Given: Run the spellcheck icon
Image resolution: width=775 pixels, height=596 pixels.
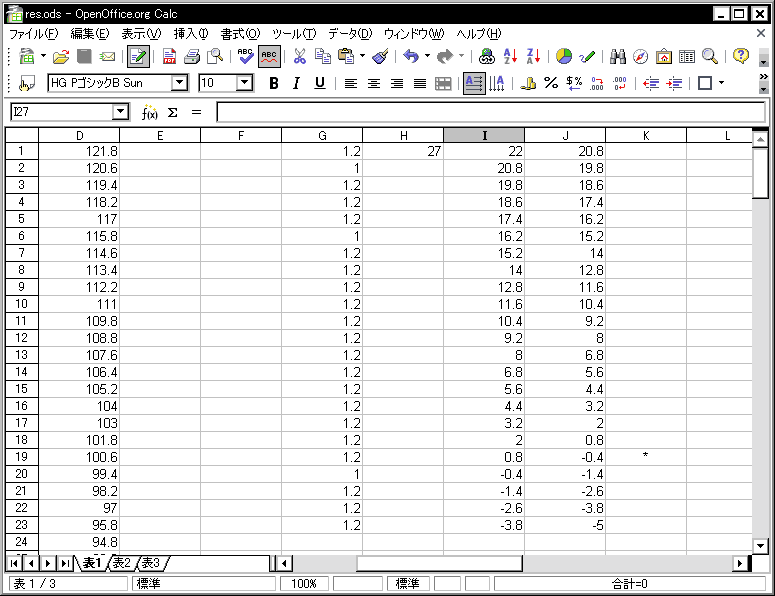Looking at the screenshot, I should 245,56.
